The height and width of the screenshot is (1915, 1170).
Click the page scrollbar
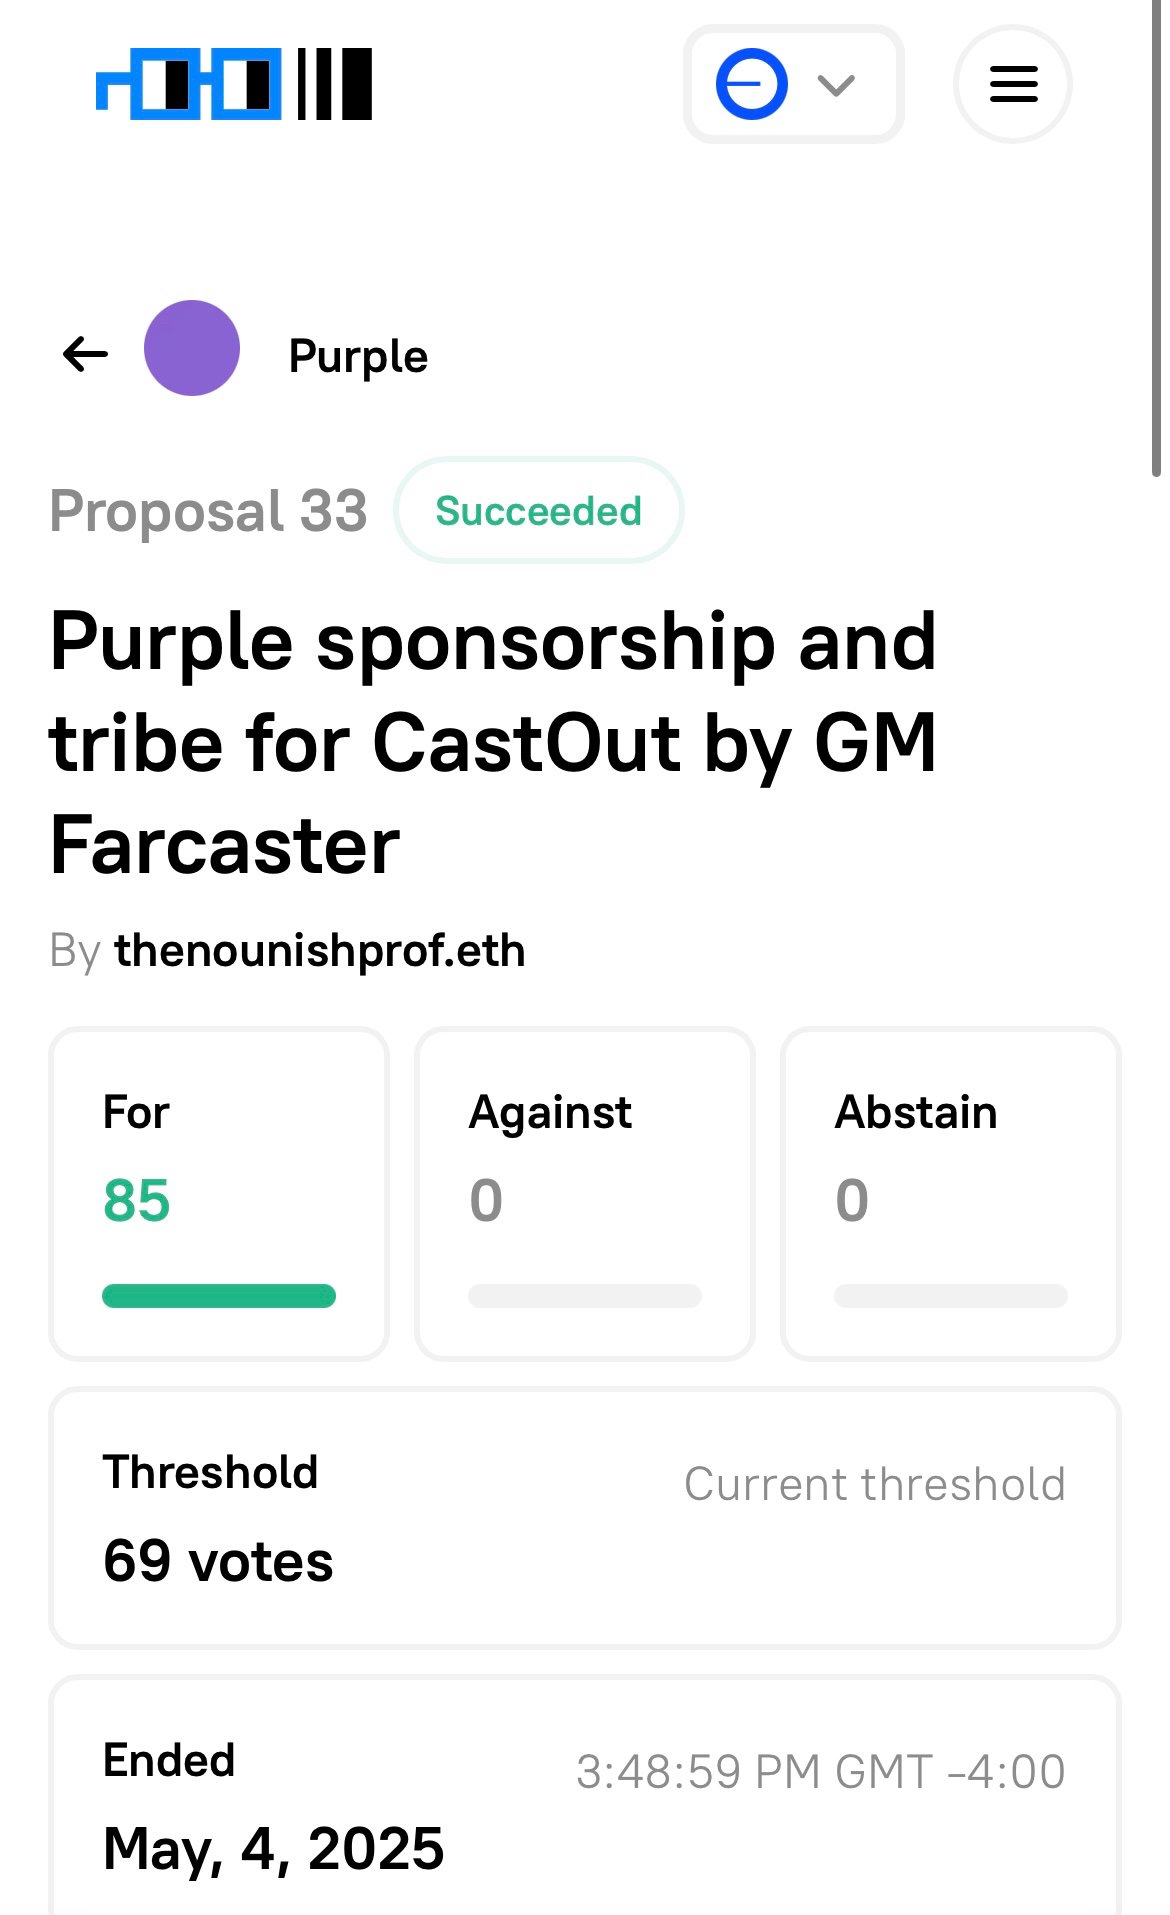coord(1157,240)
